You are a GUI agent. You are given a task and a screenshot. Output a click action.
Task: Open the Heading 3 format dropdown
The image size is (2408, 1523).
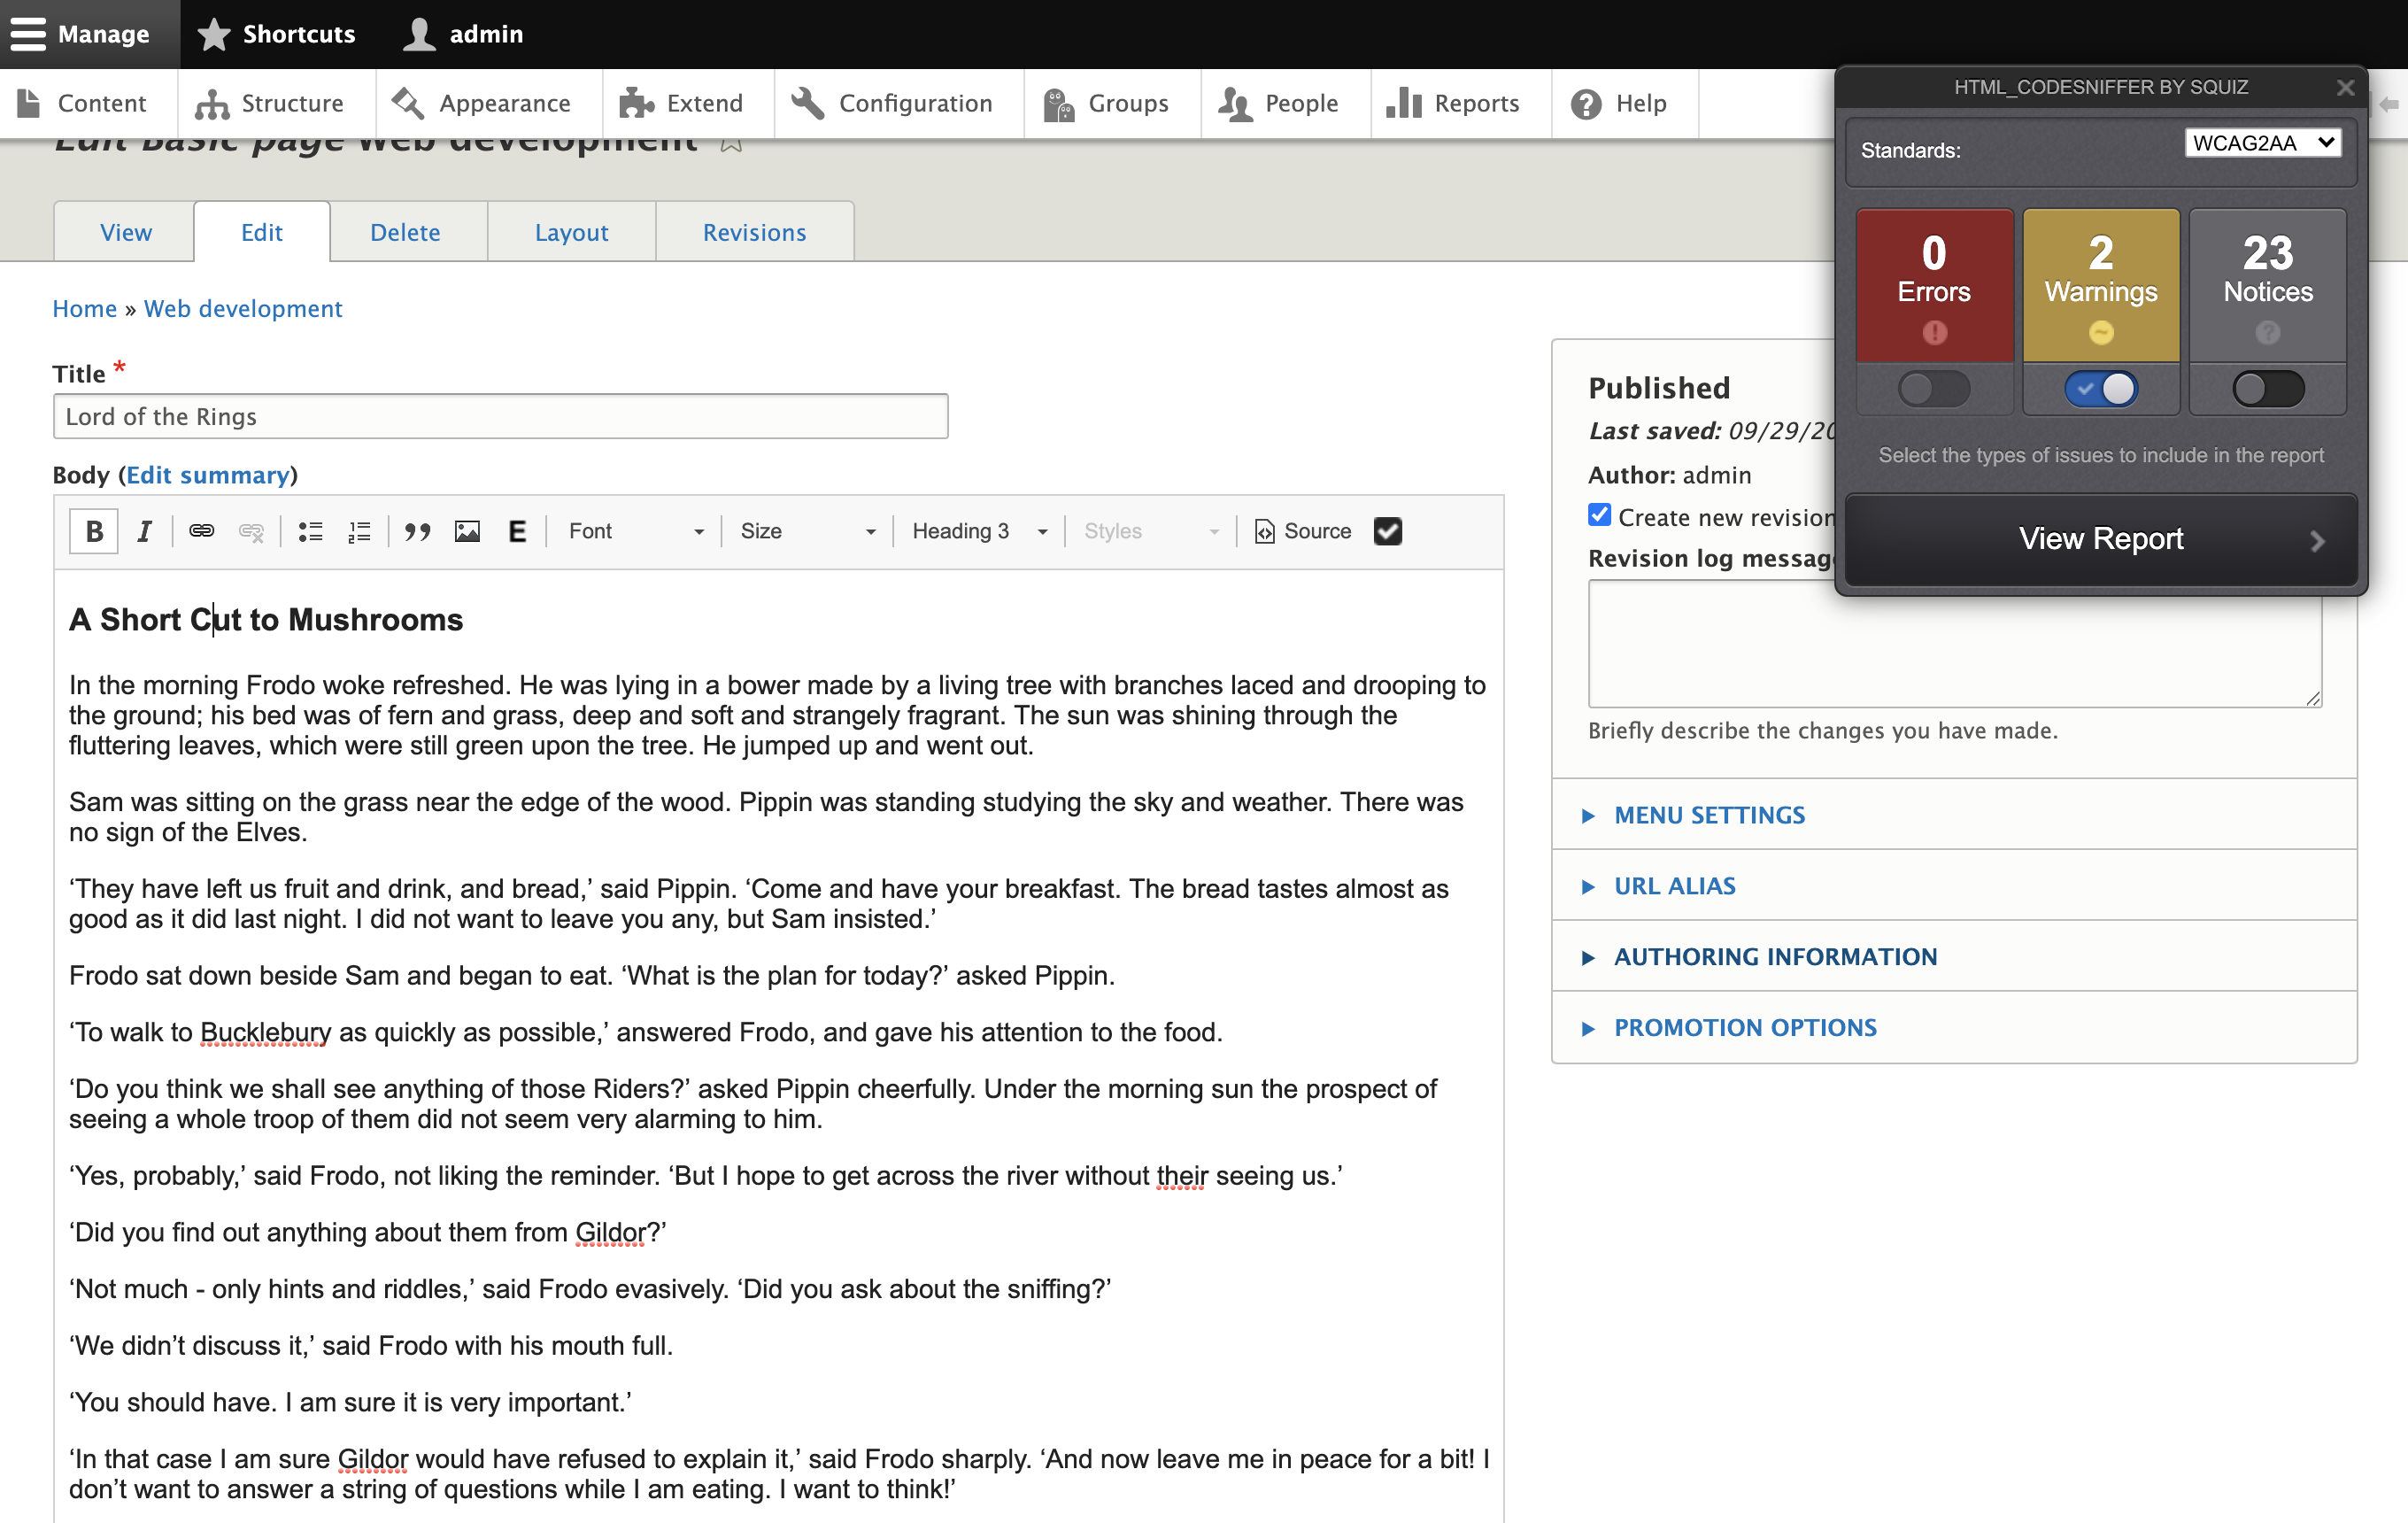[978, 531]
